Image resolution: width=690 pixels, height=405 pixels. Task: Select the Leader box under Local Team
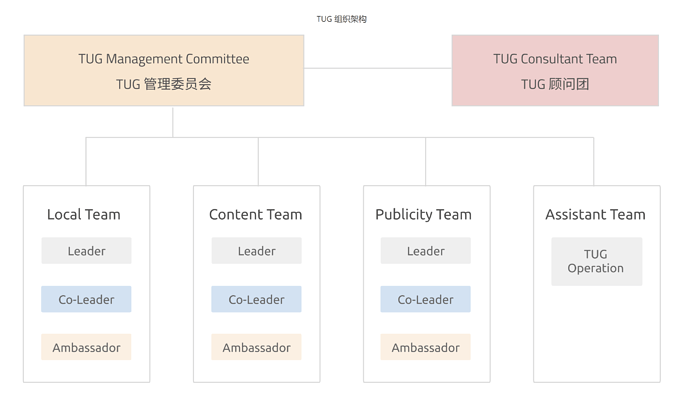[86, 251]
